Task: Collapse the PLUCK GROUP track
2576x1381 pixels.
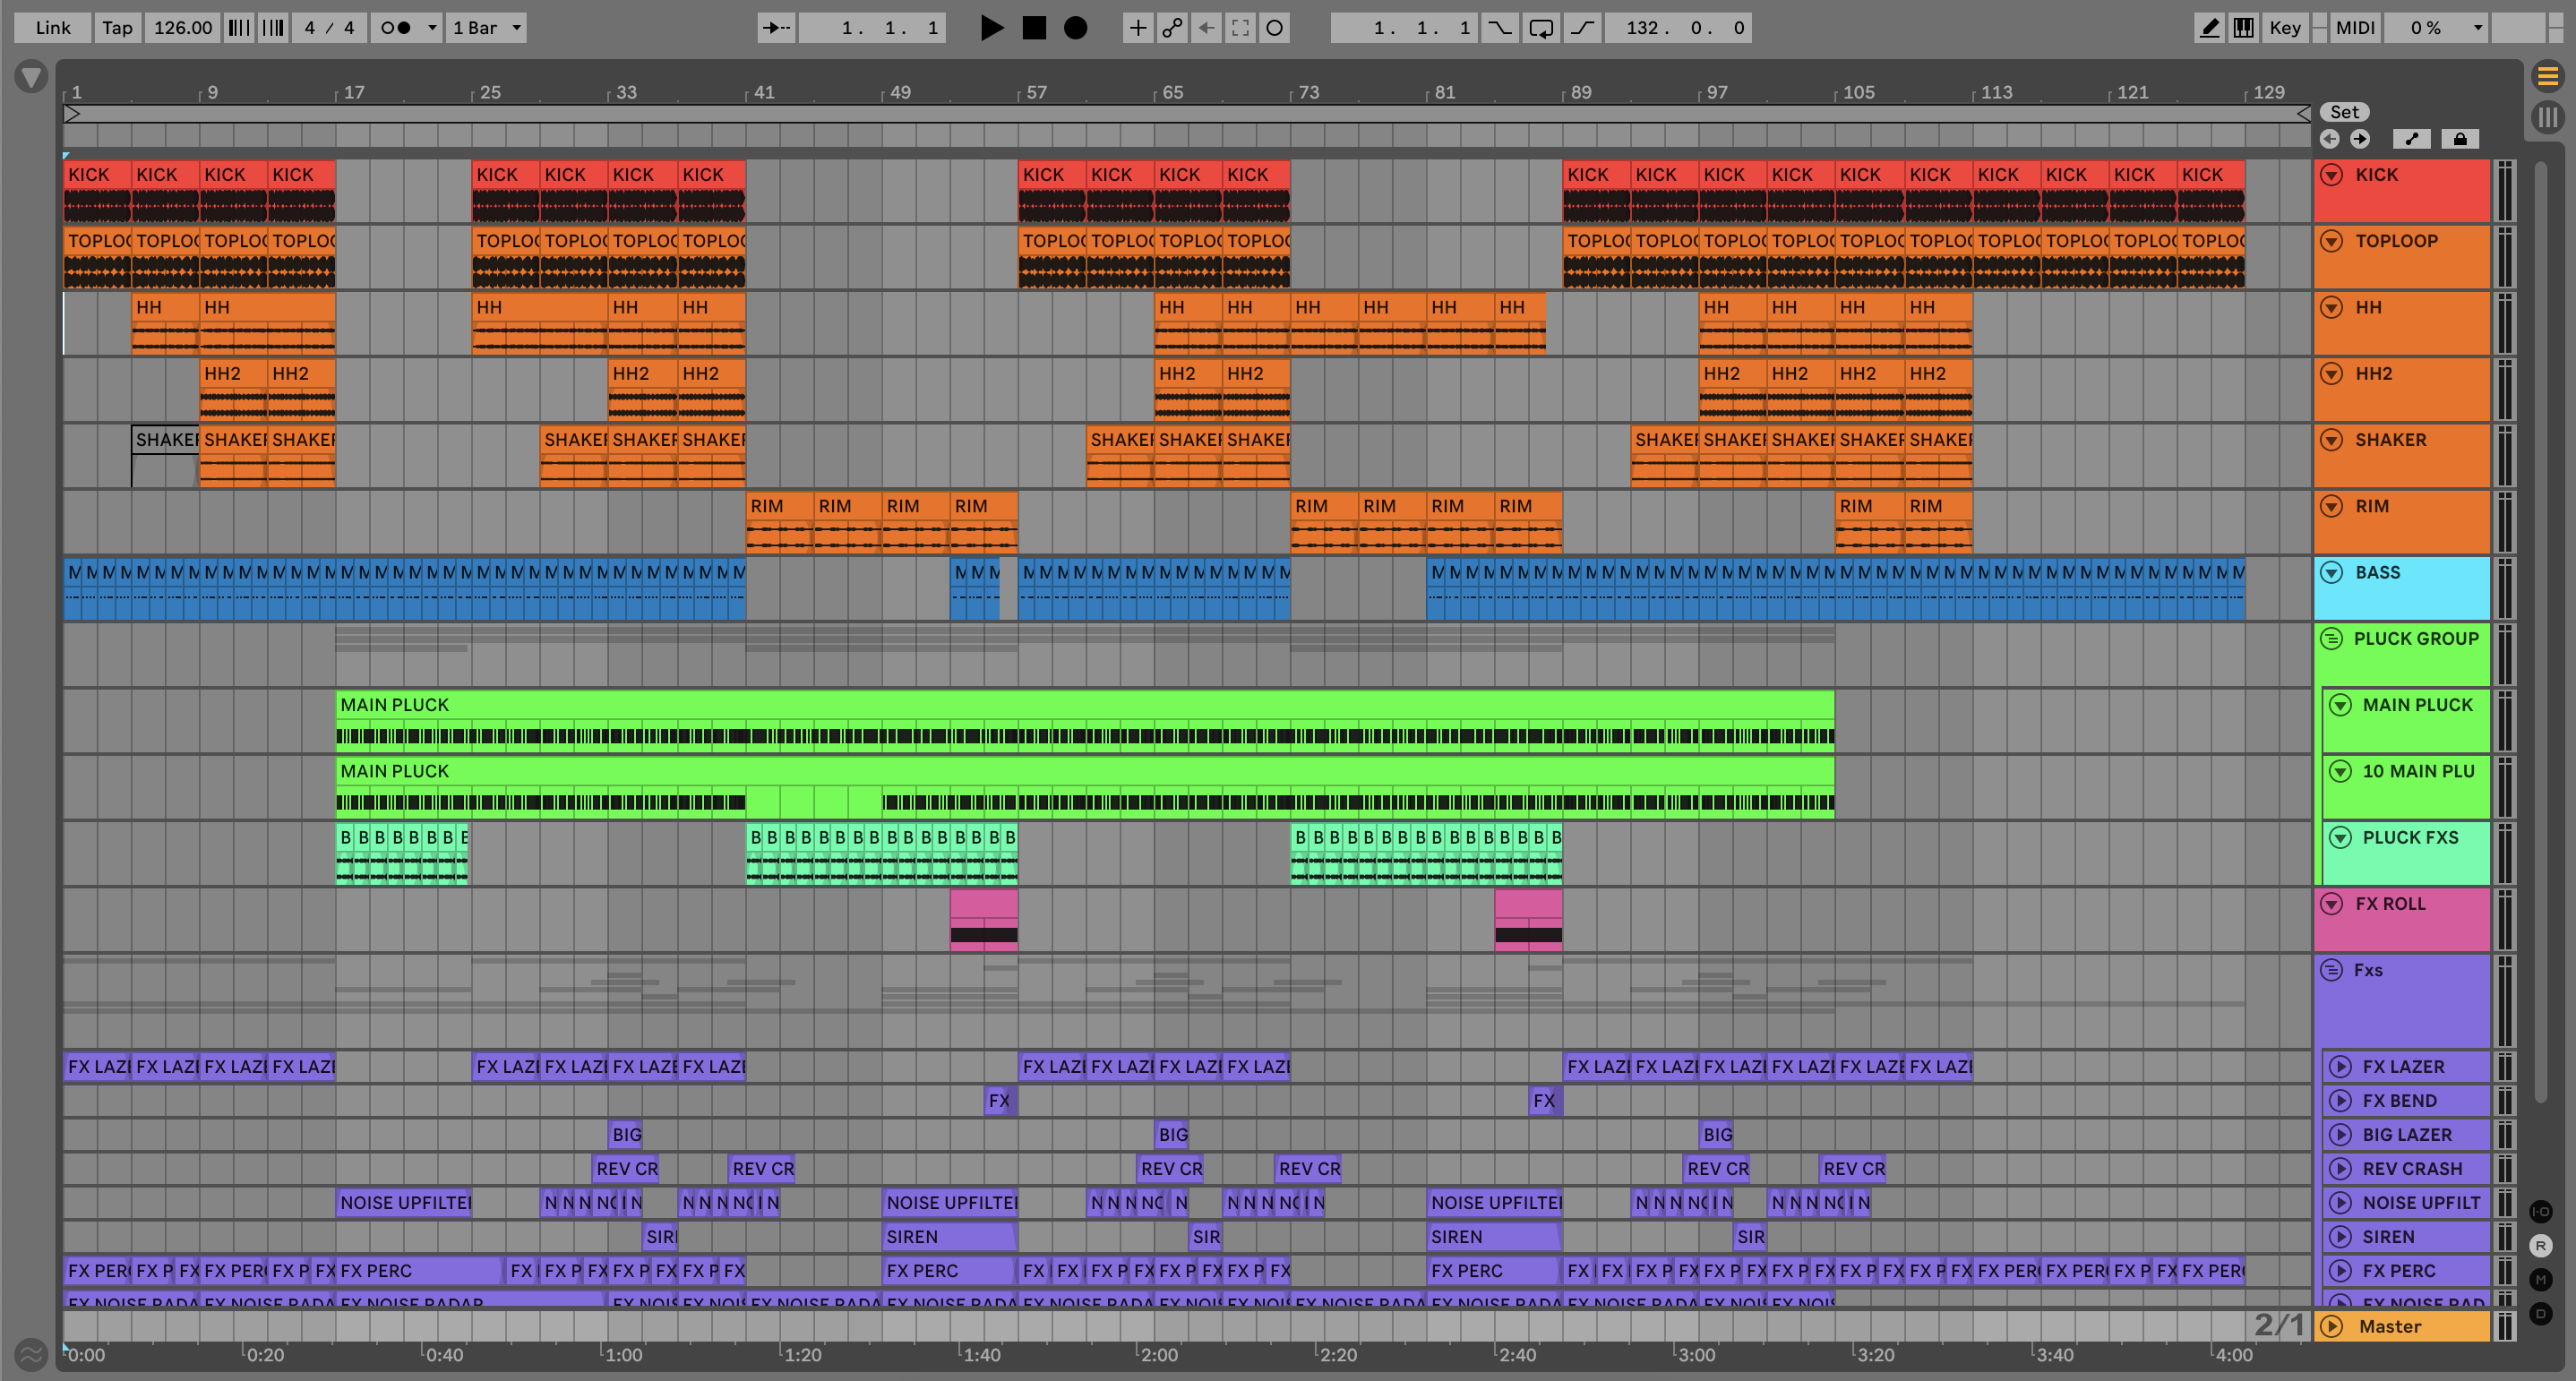Action: click(x=2331, y=639)
